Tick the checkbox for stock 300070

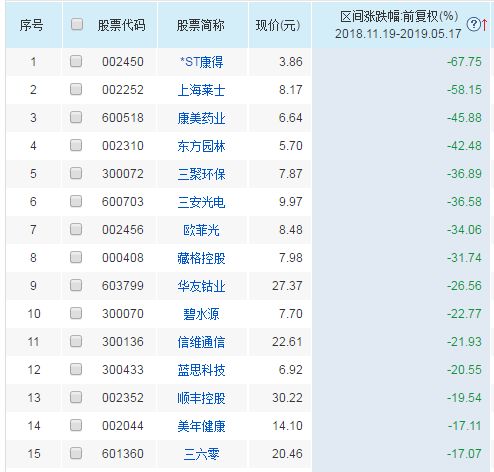click(76, 313)
